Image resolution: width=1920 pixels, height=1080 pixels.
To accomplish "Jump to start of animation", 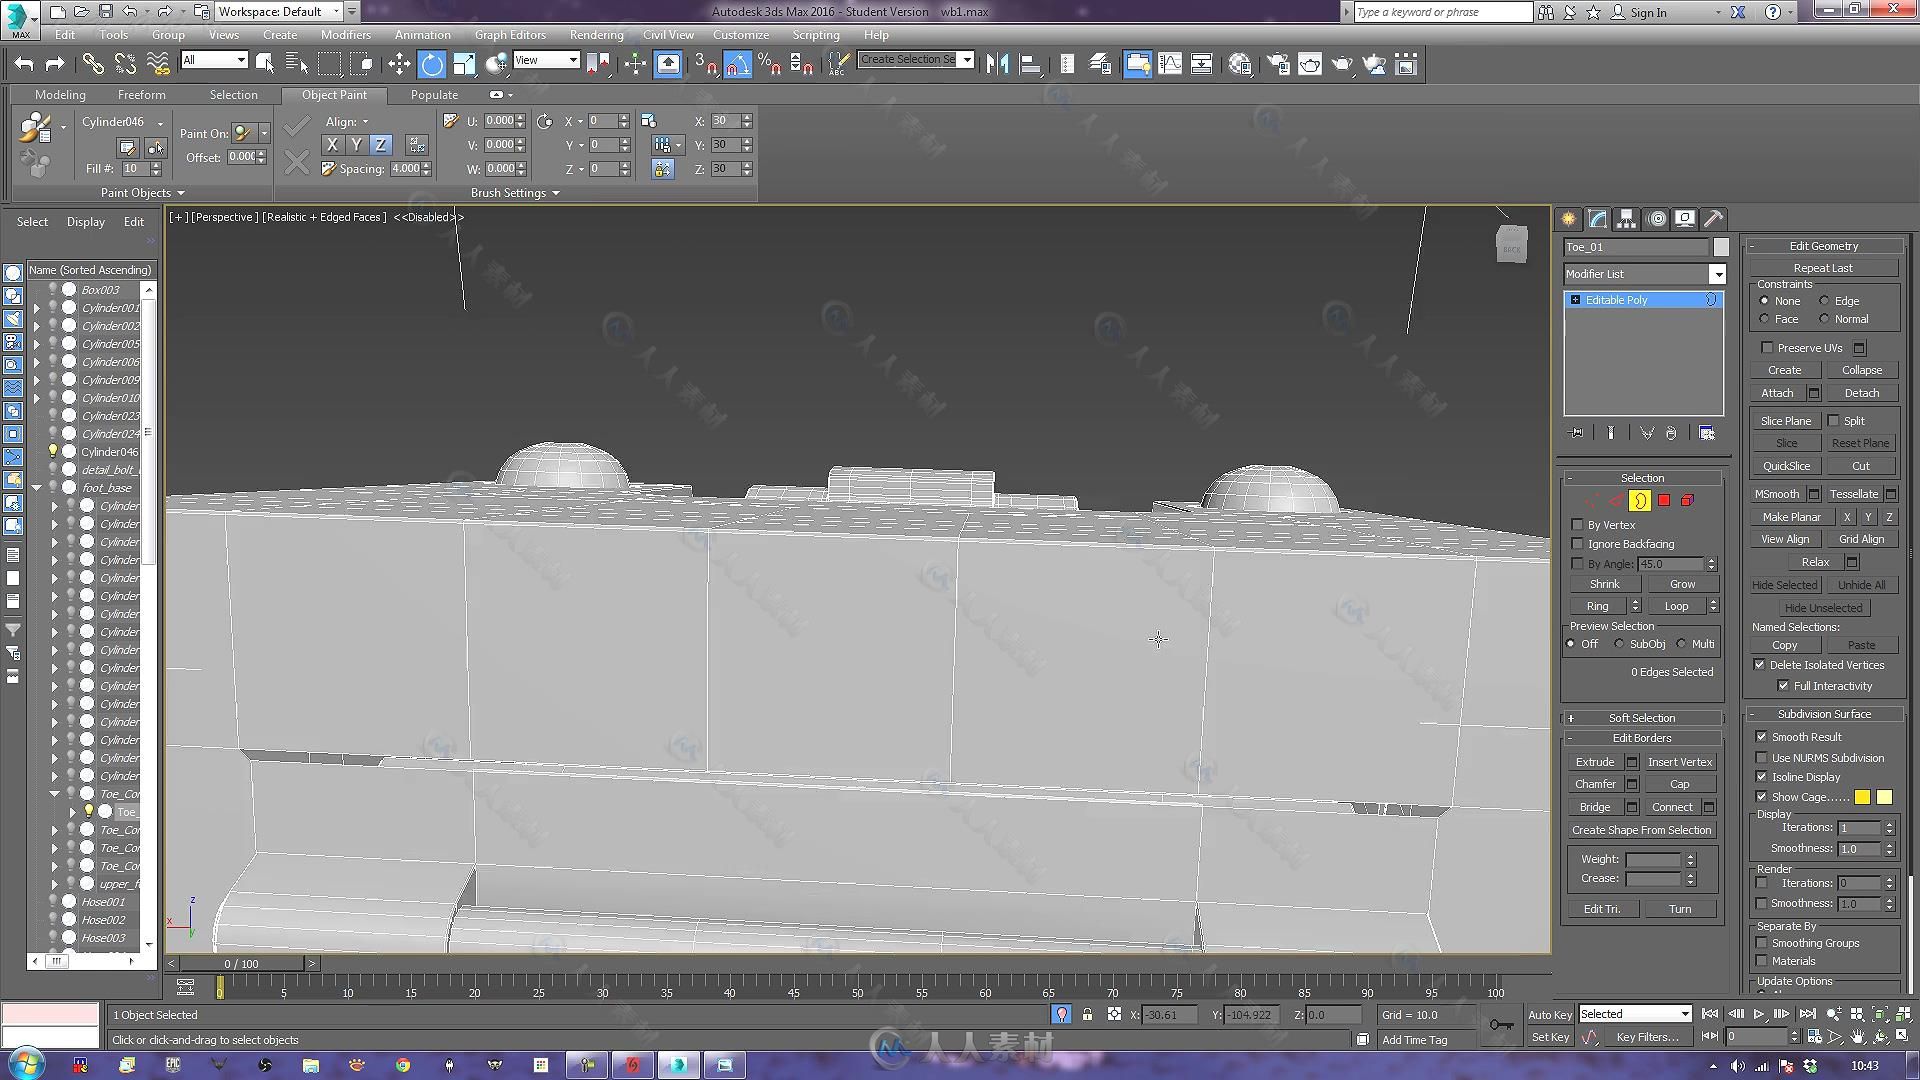I will coord(1710,1014).
